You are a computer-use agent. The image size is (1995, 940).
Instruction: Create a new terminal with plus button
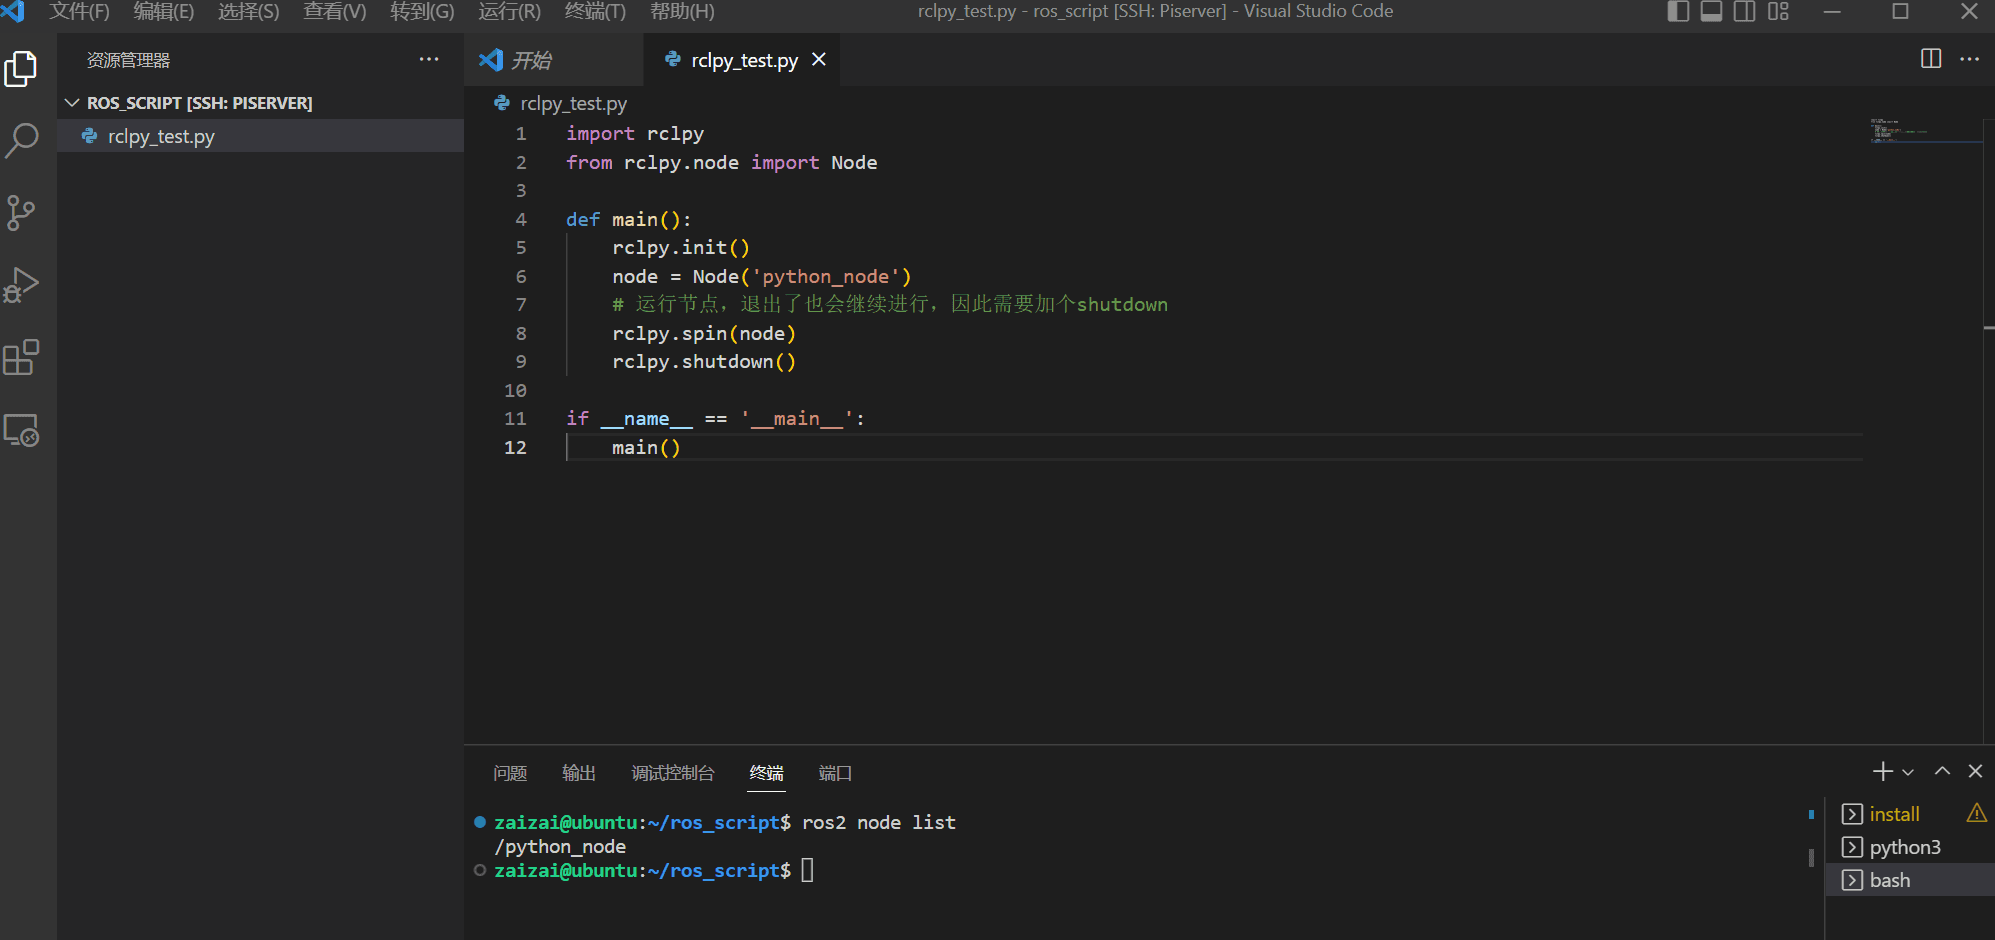[1882, 771]
